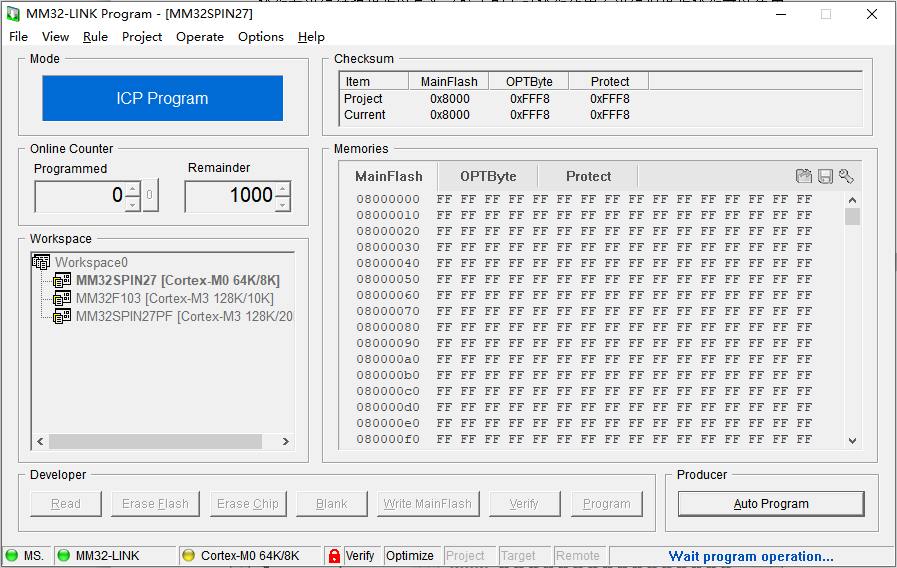Click the Workspace0 root icon

pos(41,262)
